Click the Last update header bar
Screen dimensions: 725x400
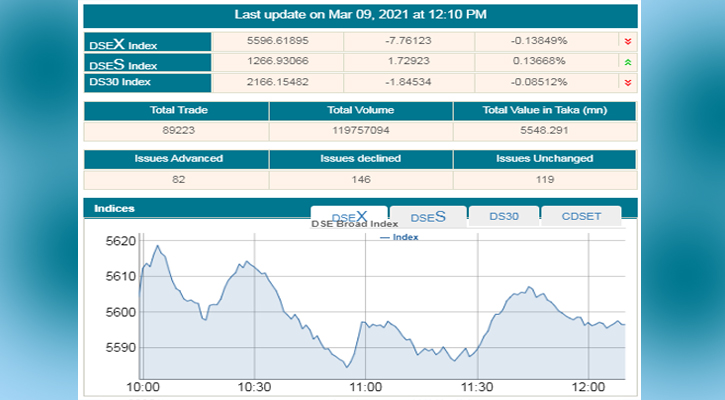click(360, 15)
